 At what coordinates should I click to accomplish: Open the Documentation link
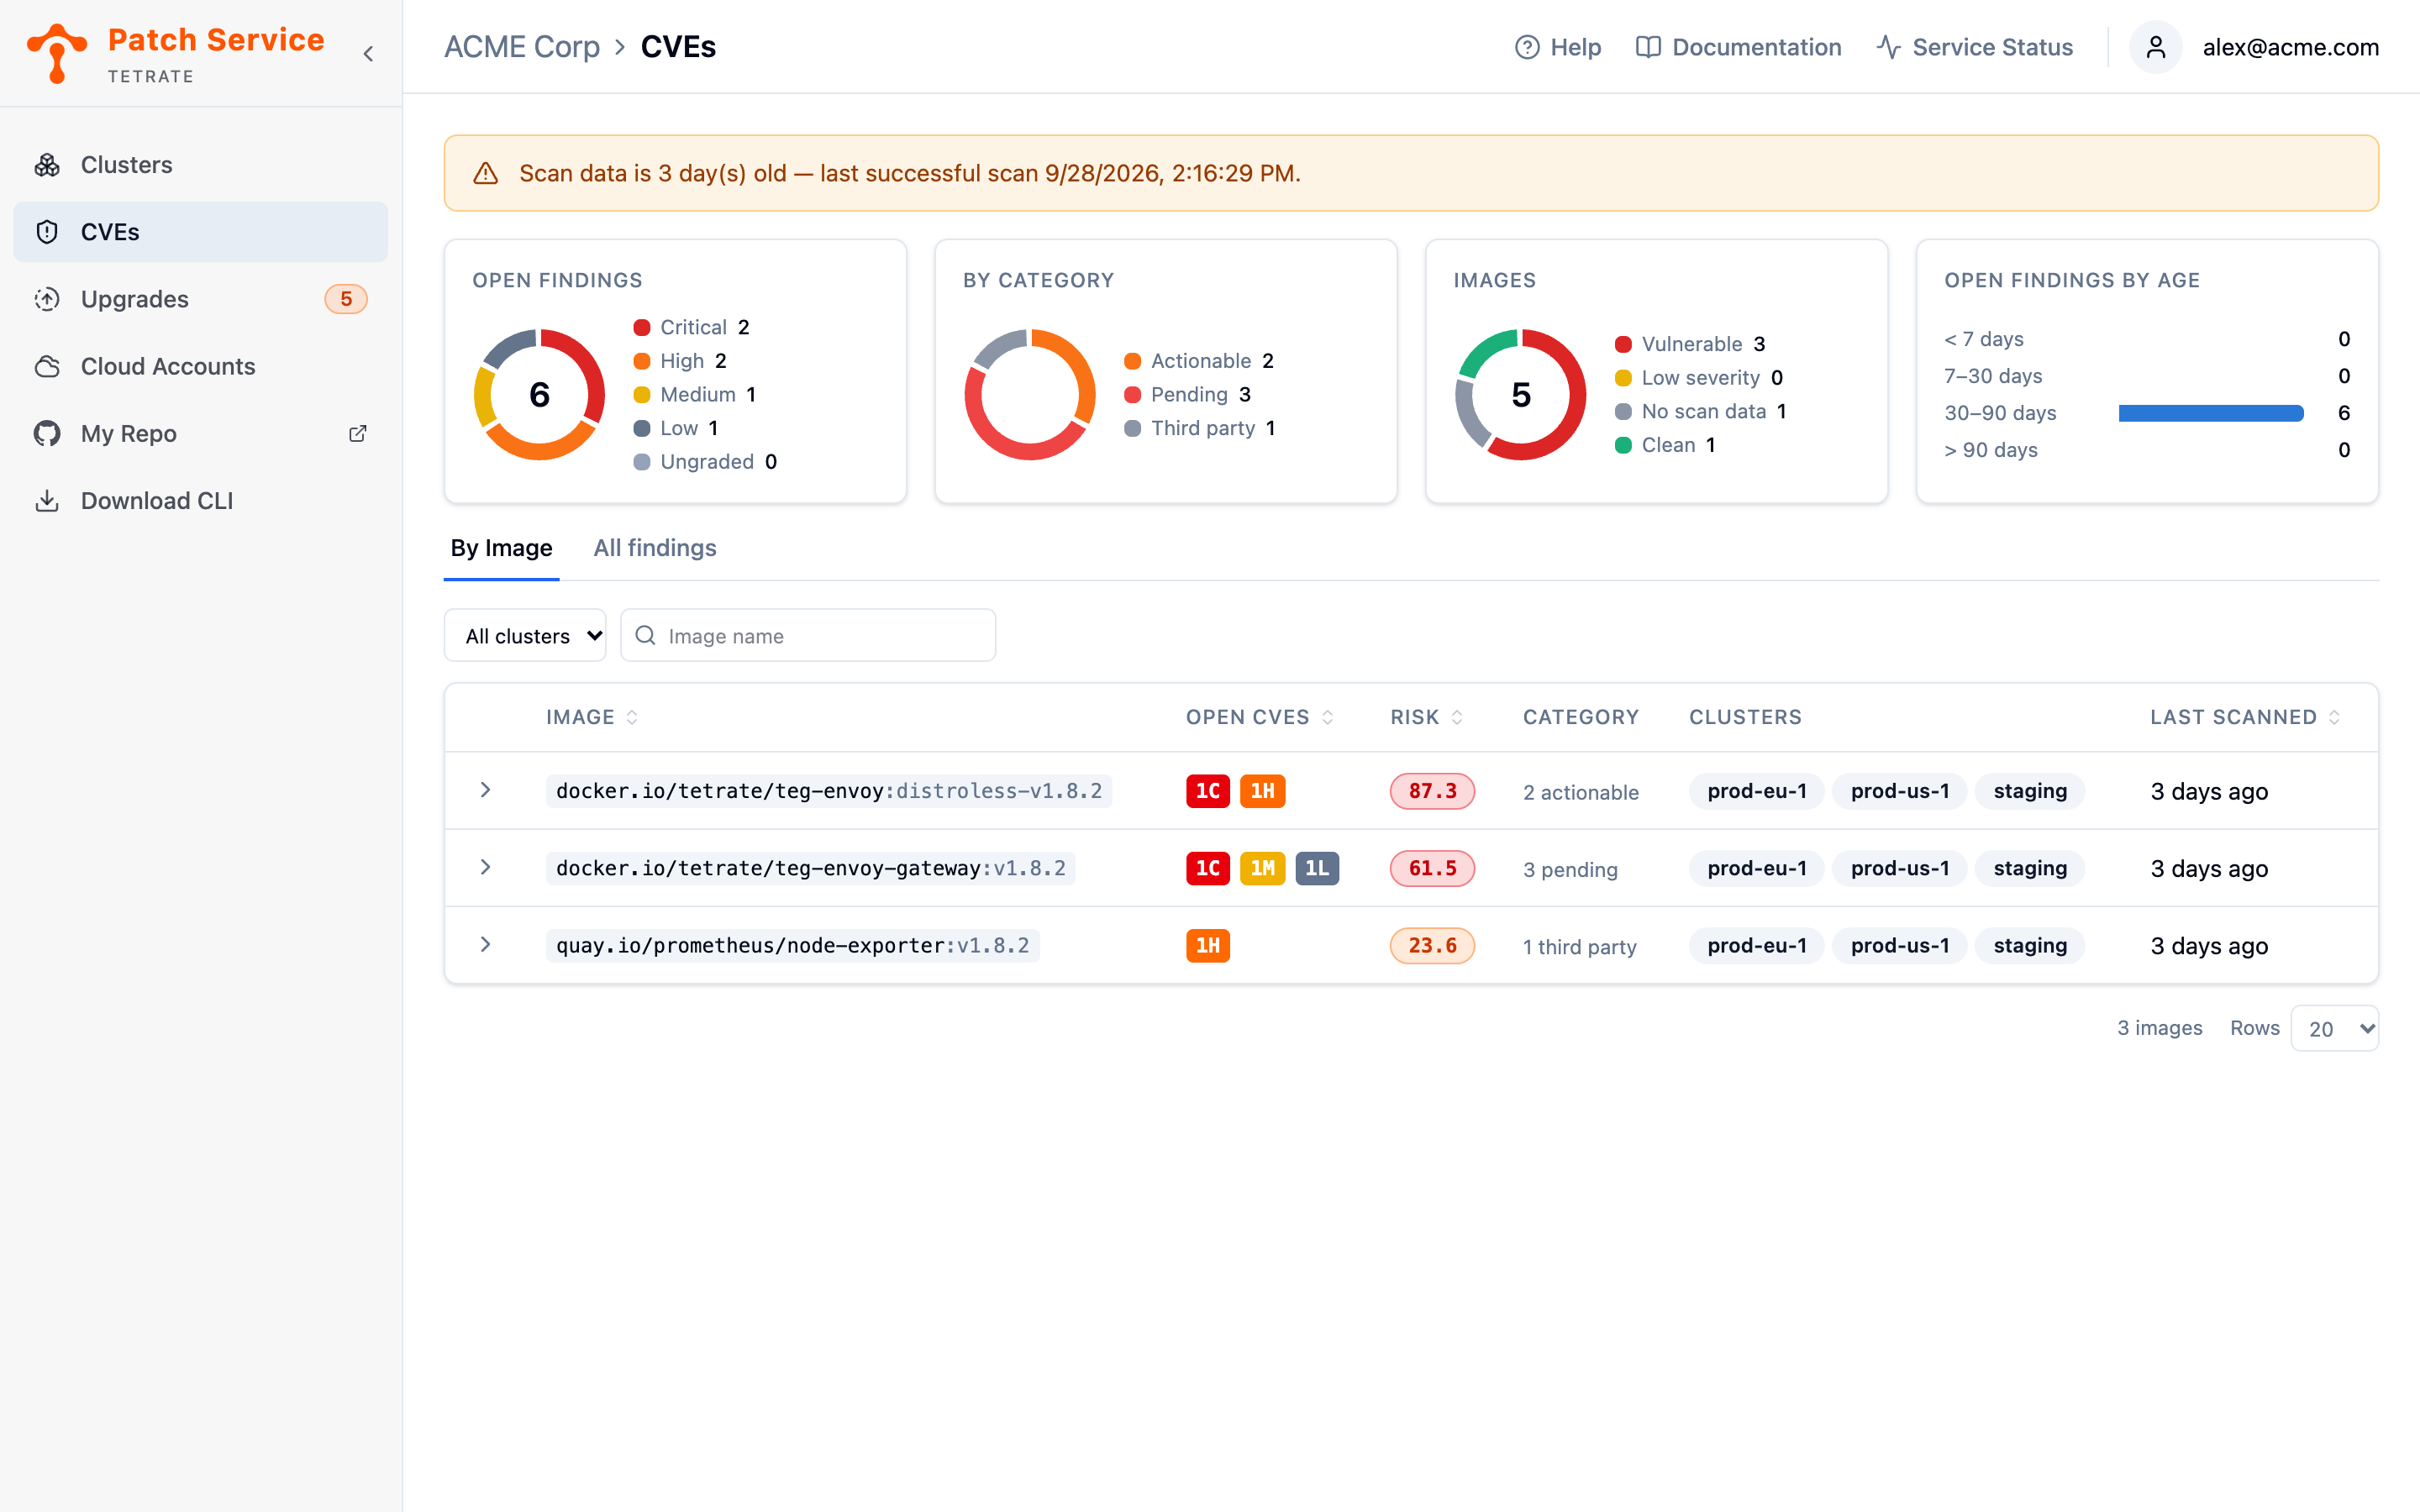(x=1738, y=47)
